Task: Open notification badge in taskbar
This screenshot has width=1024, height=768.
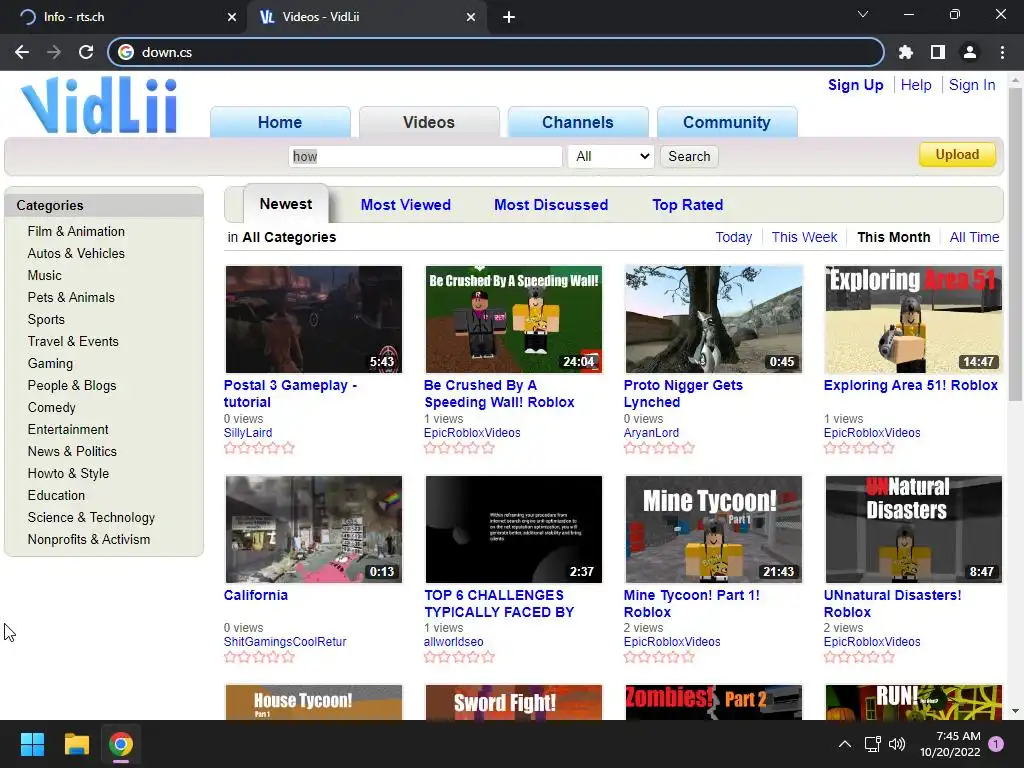Action: click(996, 744)
